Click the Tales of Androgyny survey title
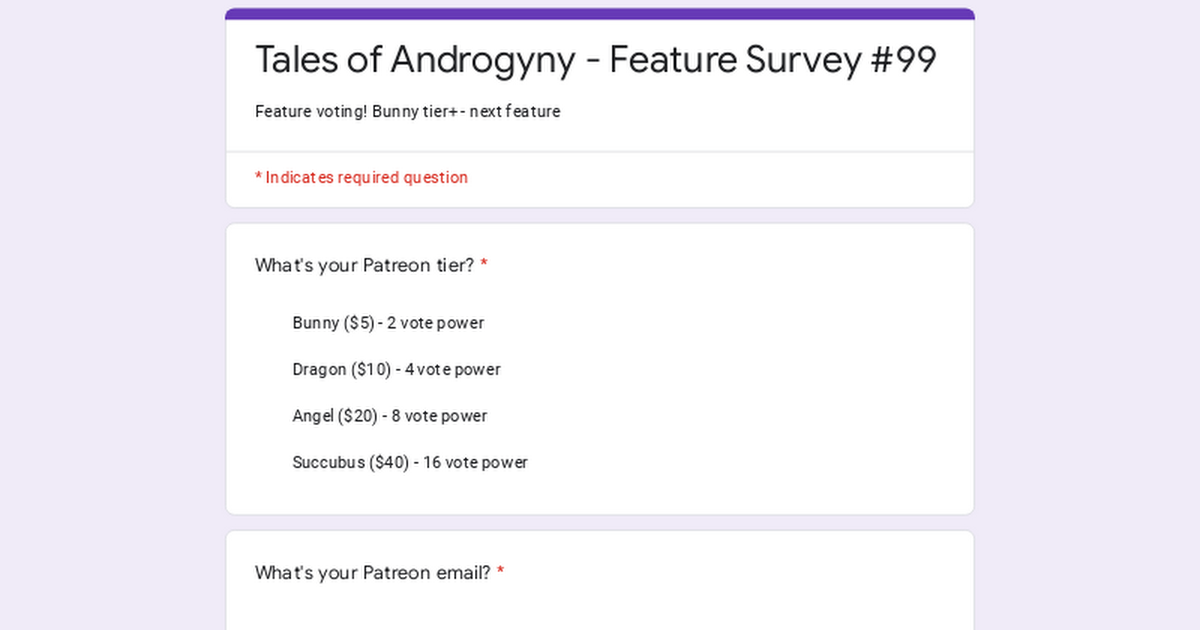The image size is (1200, 630). point(596,60)
